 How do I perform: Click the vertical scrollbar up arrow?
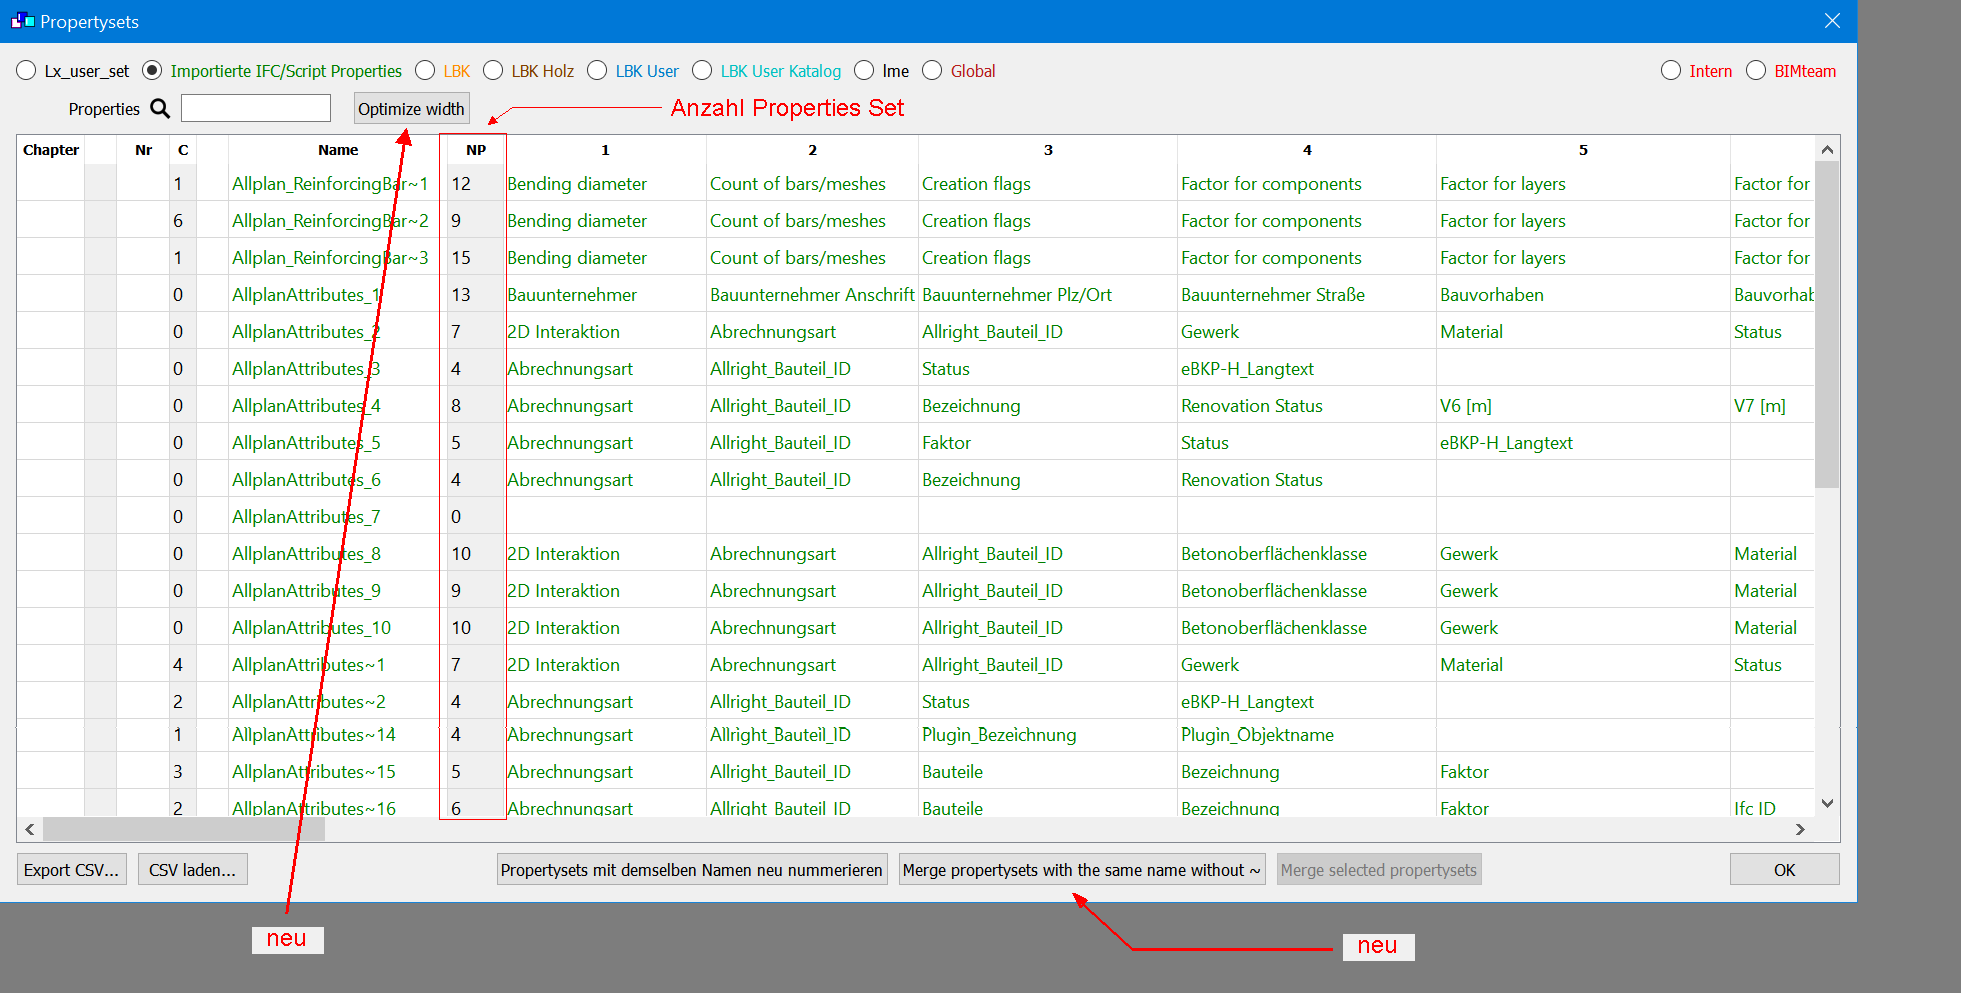[1827, 149]
